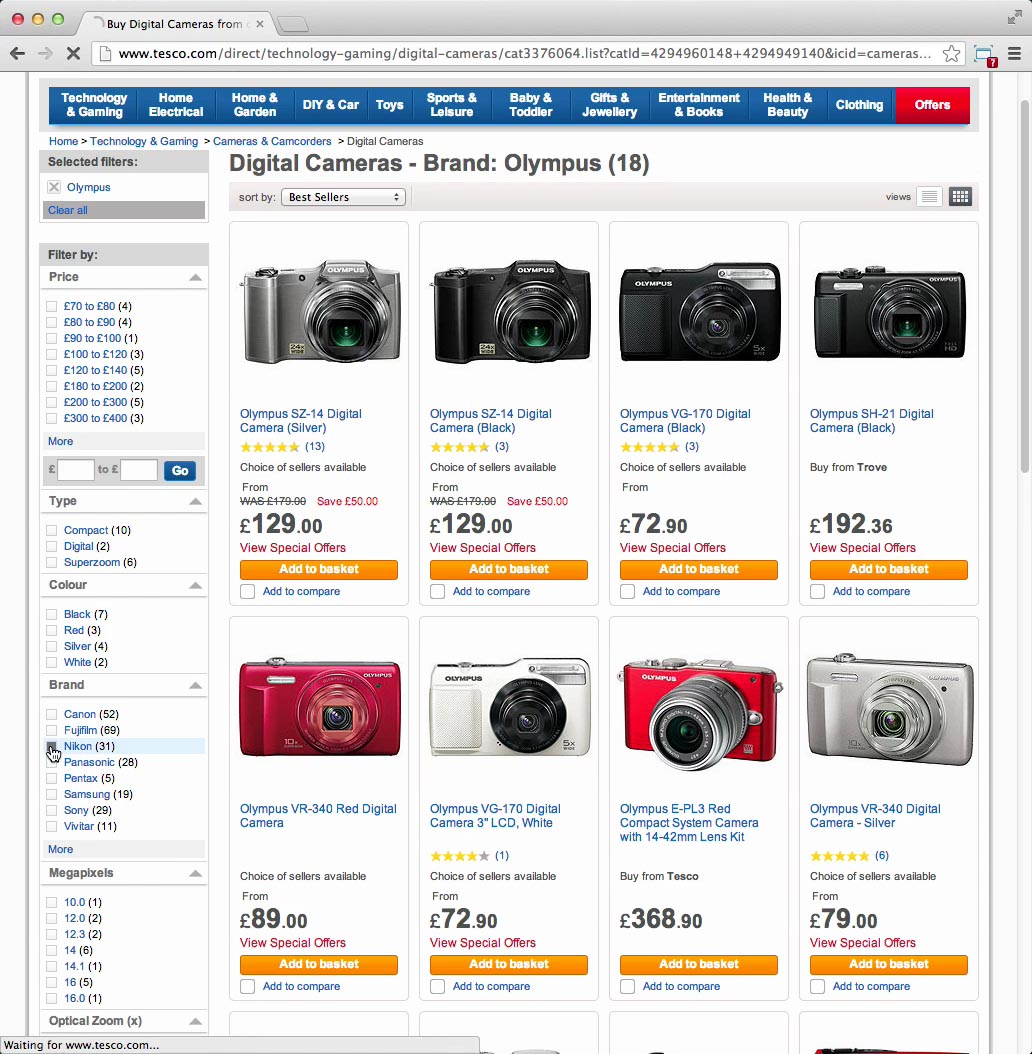Collapse the Price filter section

(195, 278)
